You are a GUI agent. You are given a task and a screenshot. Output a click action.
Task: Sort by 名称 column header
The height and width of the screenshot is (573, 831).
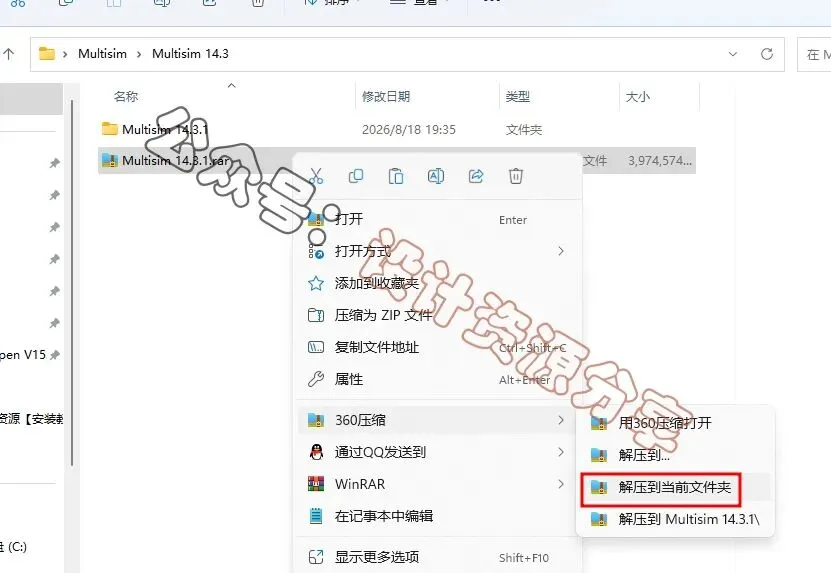(126, 96)
